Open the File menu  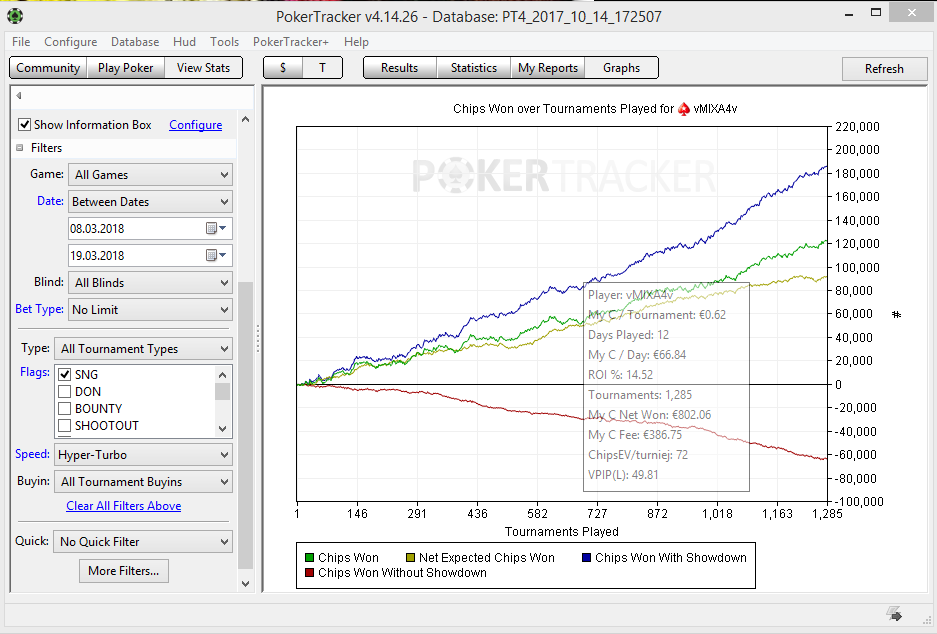click(x=21, y=42)
